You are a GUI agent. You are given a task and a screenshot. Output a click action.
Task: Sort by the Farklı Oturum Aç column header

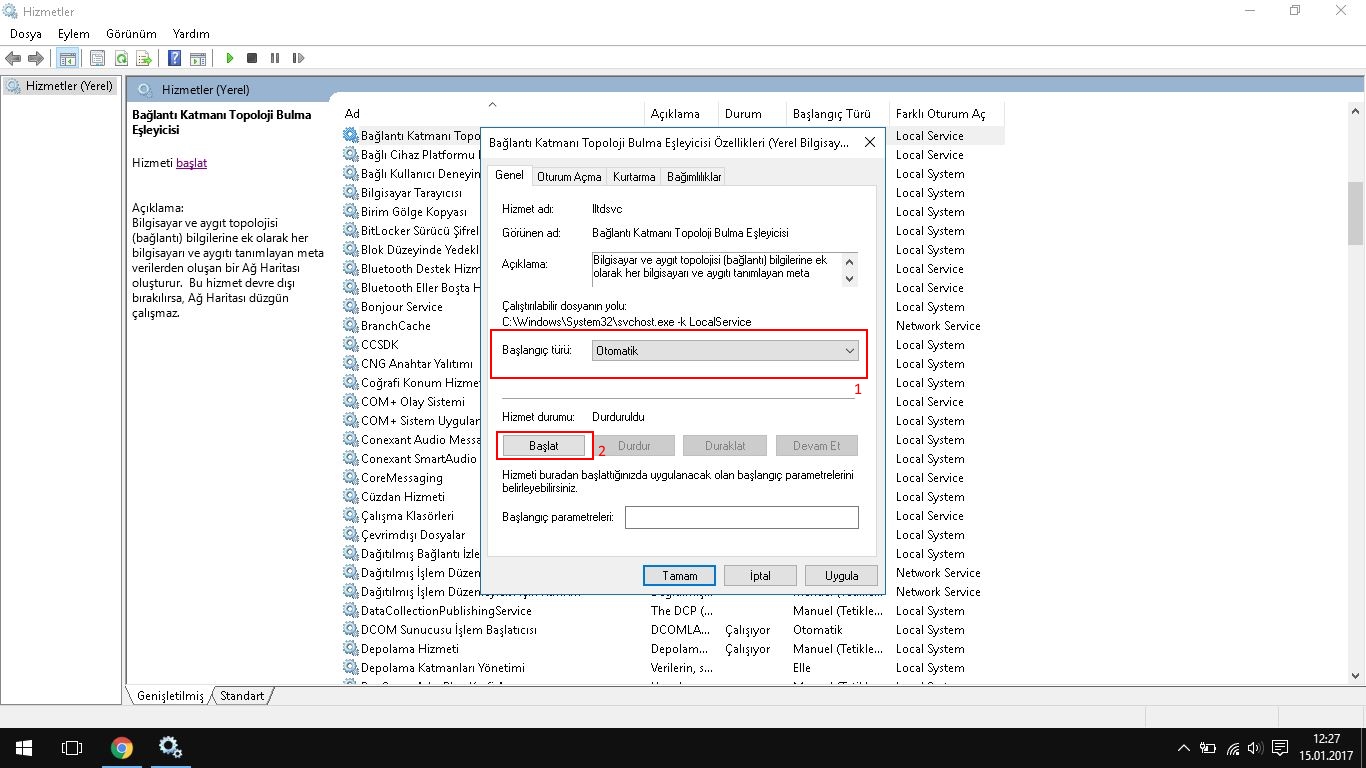(946, 114)
